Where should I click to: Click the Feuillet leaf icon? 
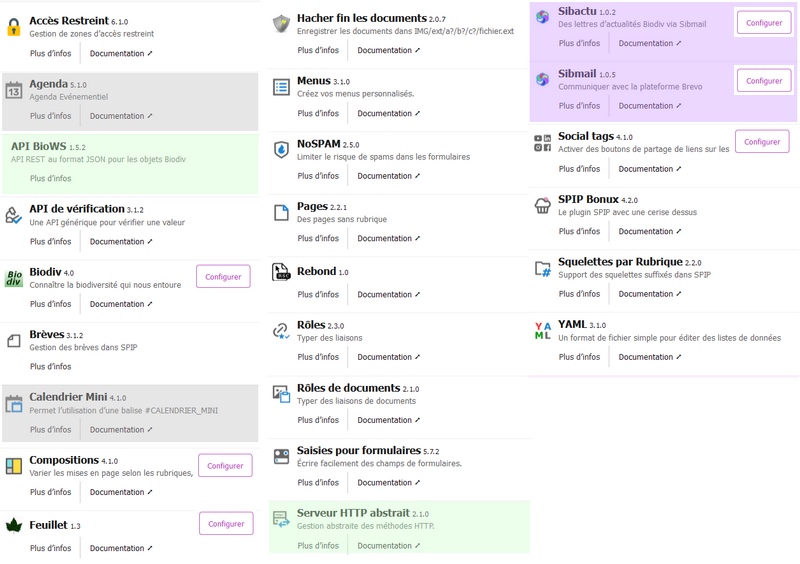[14, 525]
